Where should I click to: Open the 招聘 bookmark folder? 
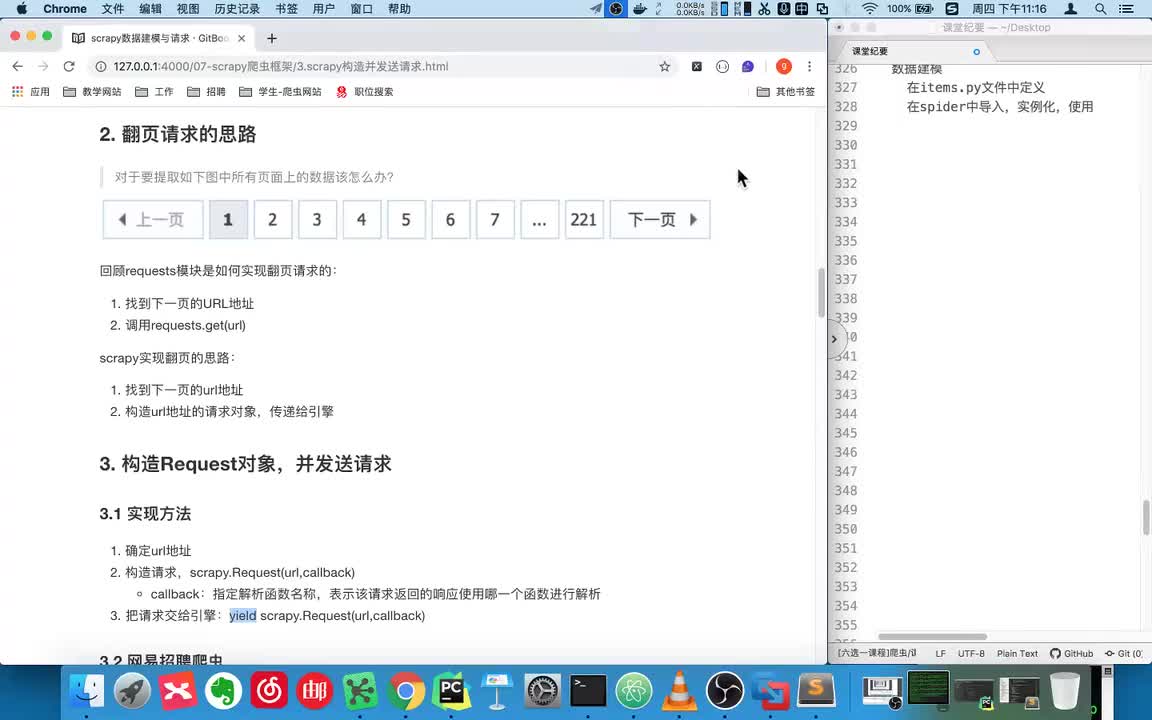coord(206,92)
